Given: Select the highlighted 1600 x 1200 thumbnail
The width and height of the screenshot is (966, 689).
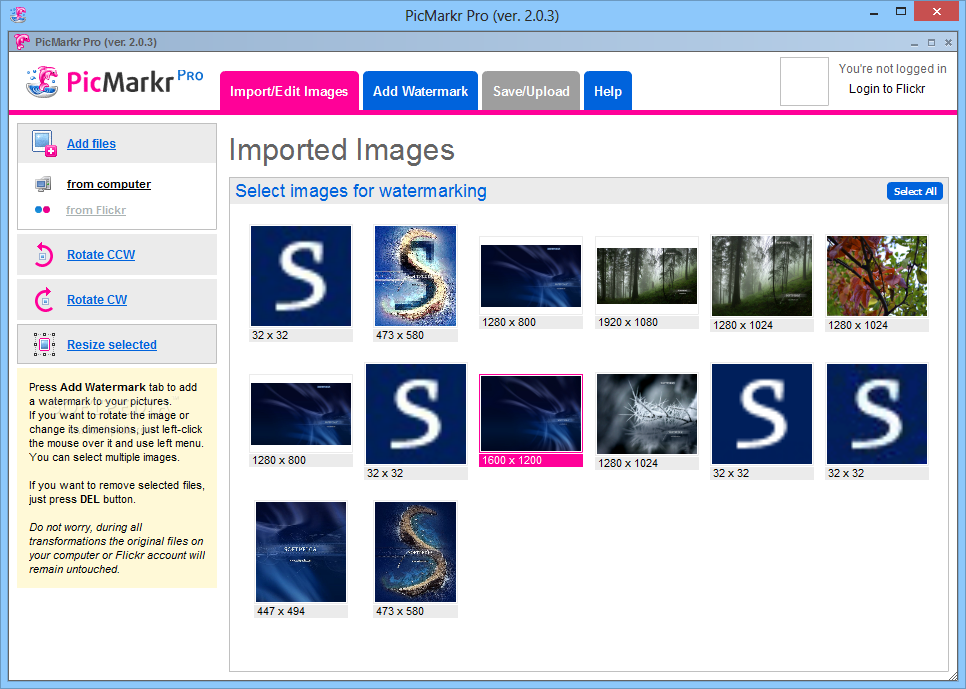Looking at the screenshot, I should [530, 414].
